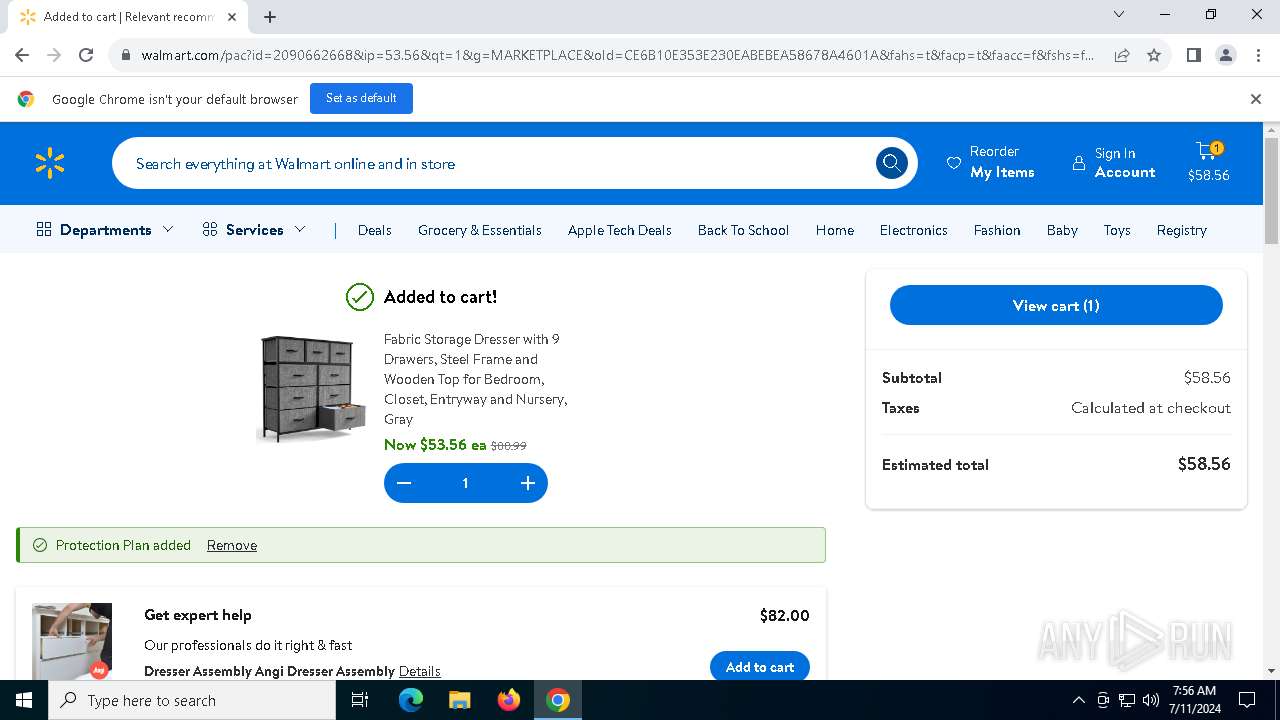Open the cart icon showing $58.56
The width and height of the screenshot is (1280, 720).
1208,162
